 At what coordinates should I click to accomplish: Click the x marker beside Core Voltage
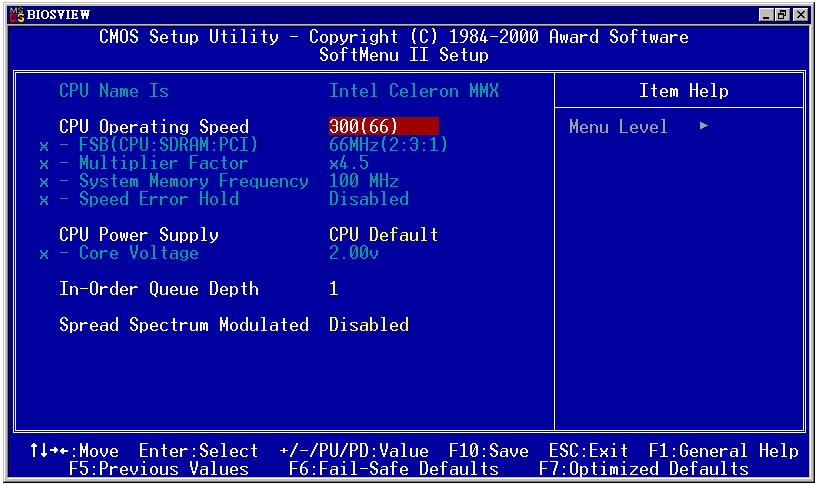(44, 255)
